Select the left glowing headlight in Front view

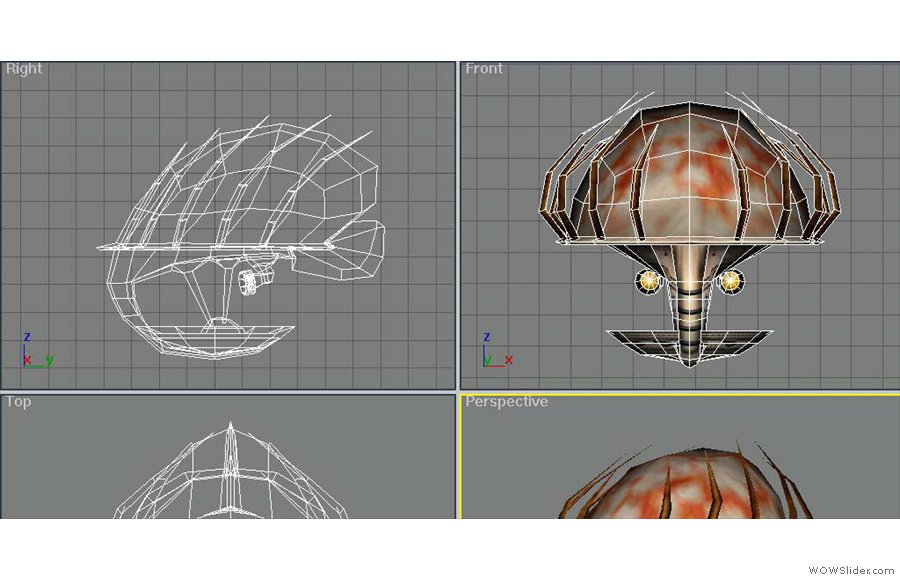(x=649, y=281)
